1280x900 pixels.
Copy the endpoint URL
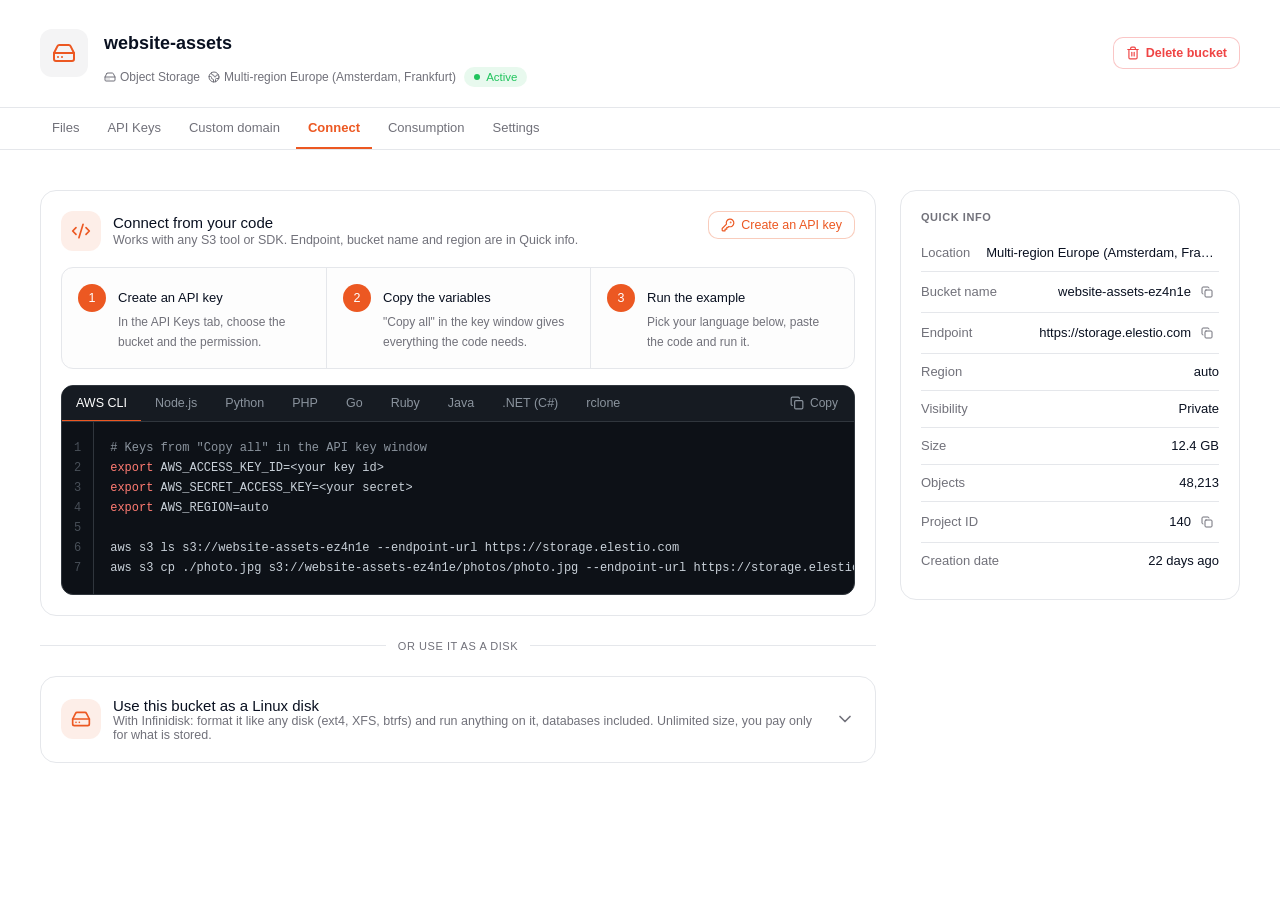1207,333
